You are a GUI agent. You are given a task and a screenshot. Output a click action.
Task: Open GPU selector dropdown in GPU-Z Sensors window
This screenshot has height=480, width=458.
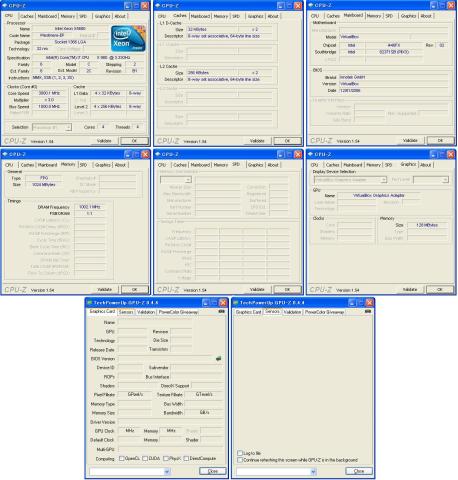[276, 471]
